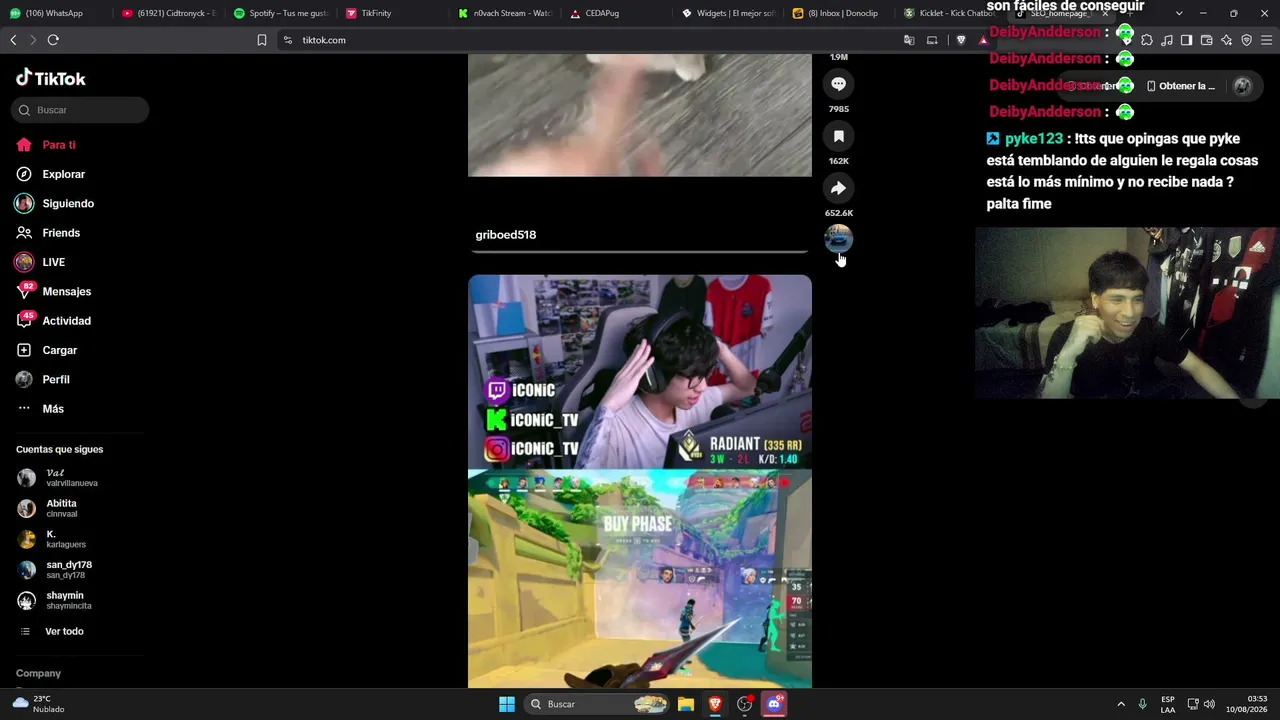Click the tiktok.com address bar

tap(590, 40)
